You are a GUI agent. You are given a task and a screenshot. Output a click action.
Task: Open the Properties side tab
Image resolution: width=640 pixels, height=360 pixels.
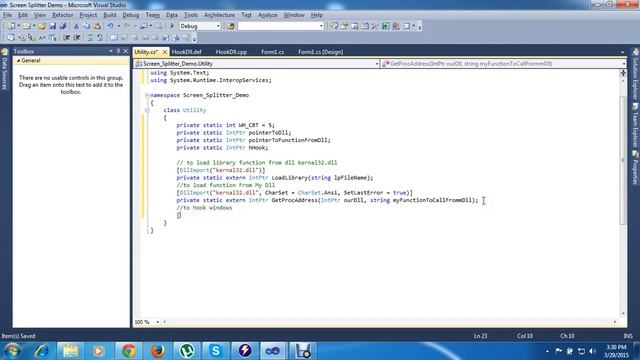coord(636,167)
